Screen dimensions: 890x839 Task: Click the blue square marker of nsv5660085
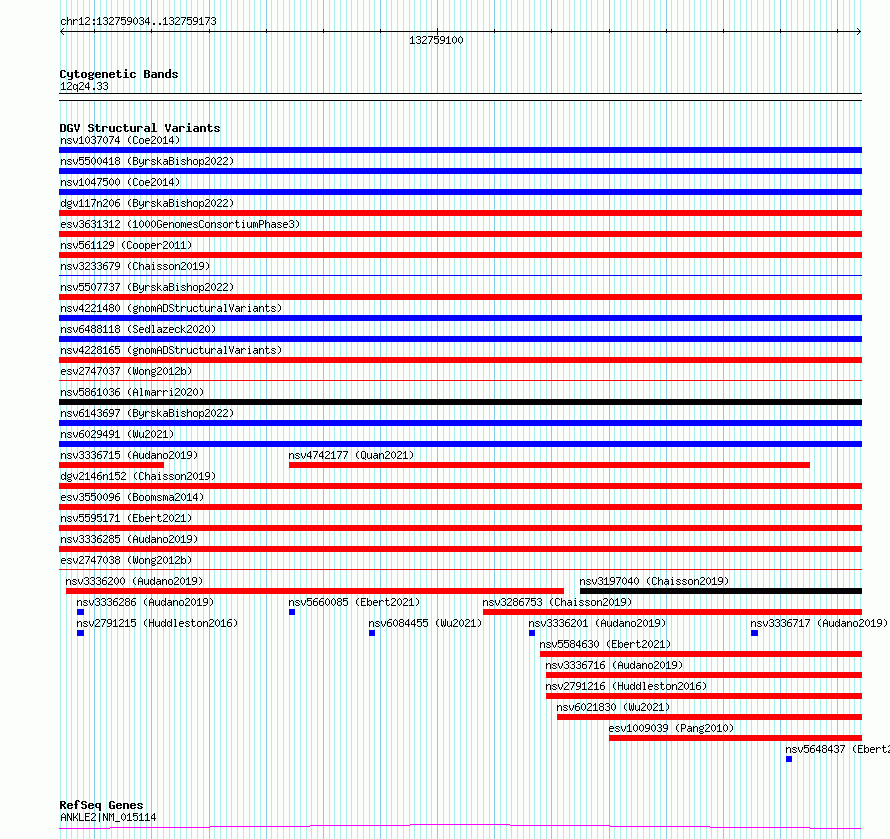(292, 612)
